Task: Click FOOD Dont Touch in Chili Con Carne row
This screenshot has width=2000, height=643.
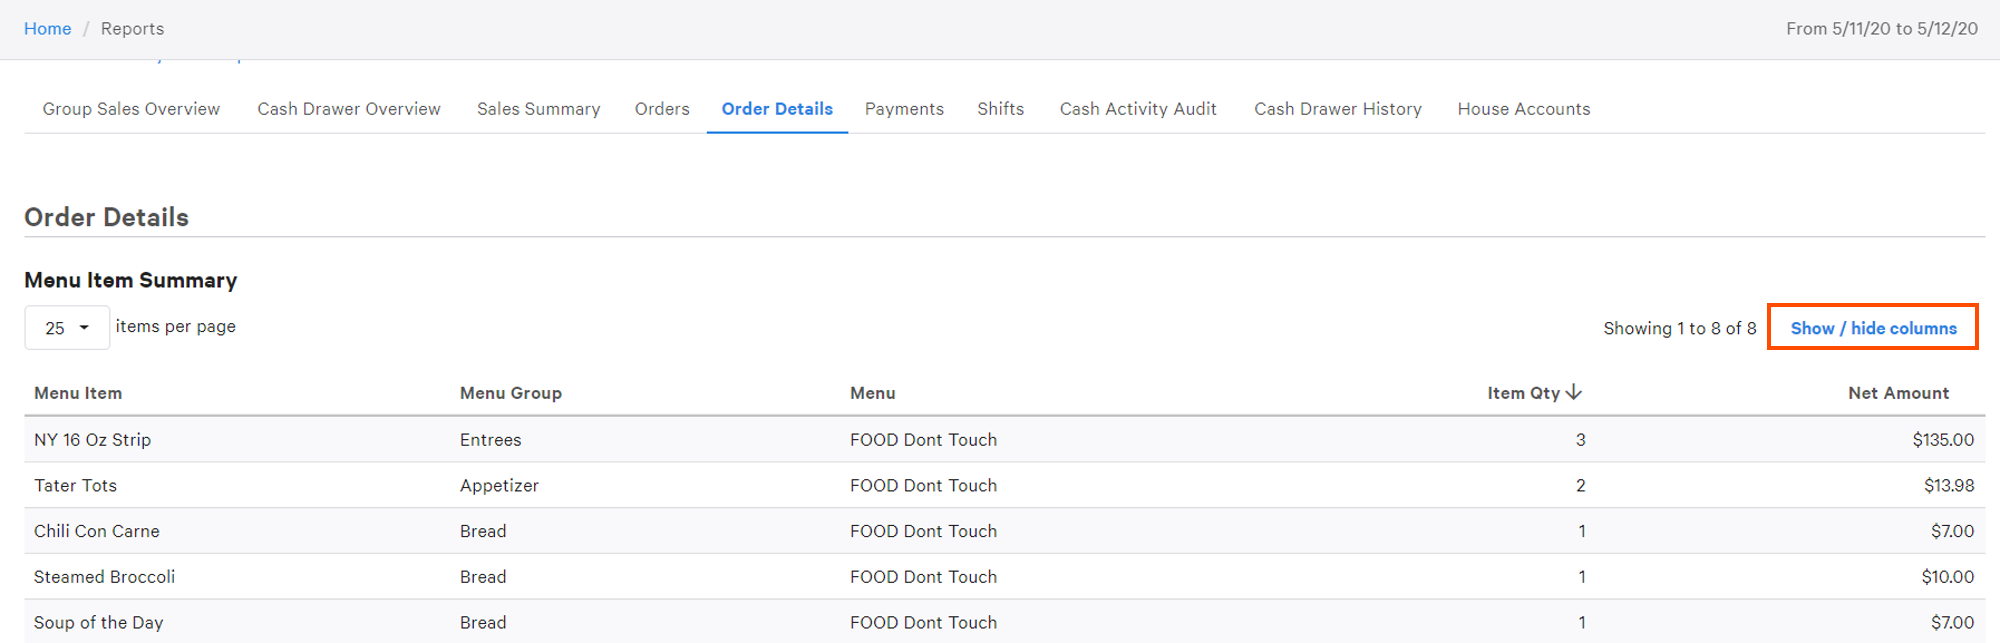Action: (x=923, y=531)
